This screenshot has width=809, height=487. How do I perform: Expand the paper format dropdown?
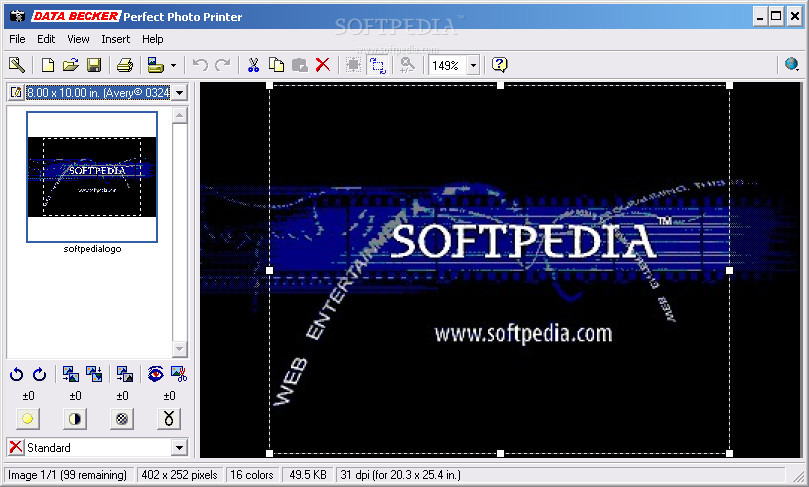pos(179,93)
